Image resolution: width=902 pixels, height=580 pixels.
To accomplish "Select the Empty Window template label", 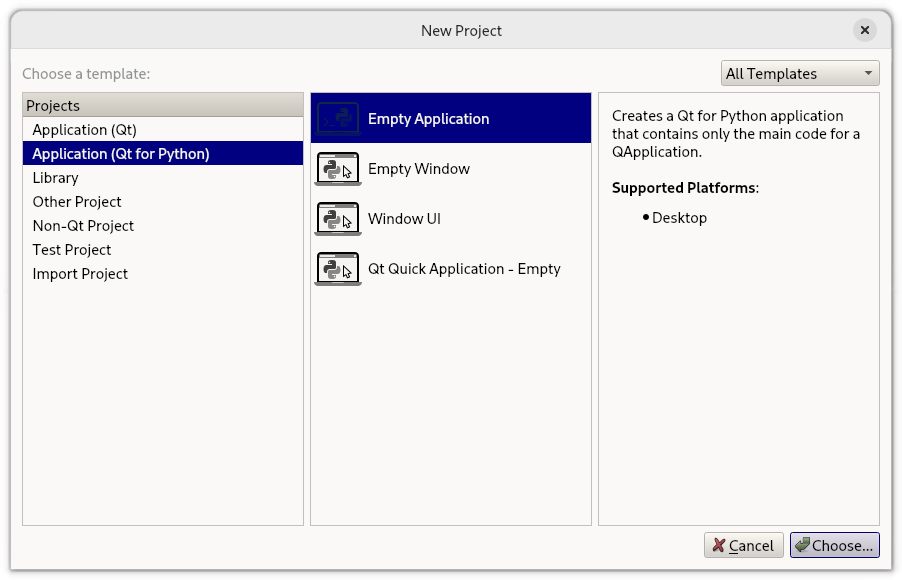I will [x=419, y=169].
